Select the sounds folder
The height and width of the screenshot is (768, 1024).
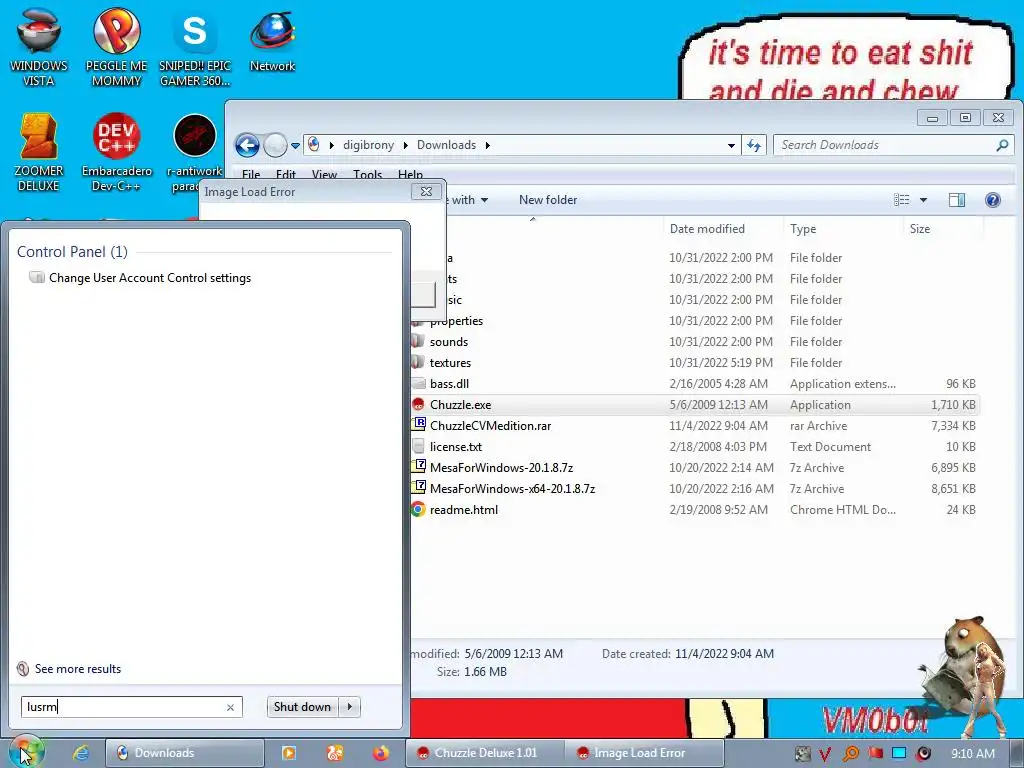tap(449, 342)
